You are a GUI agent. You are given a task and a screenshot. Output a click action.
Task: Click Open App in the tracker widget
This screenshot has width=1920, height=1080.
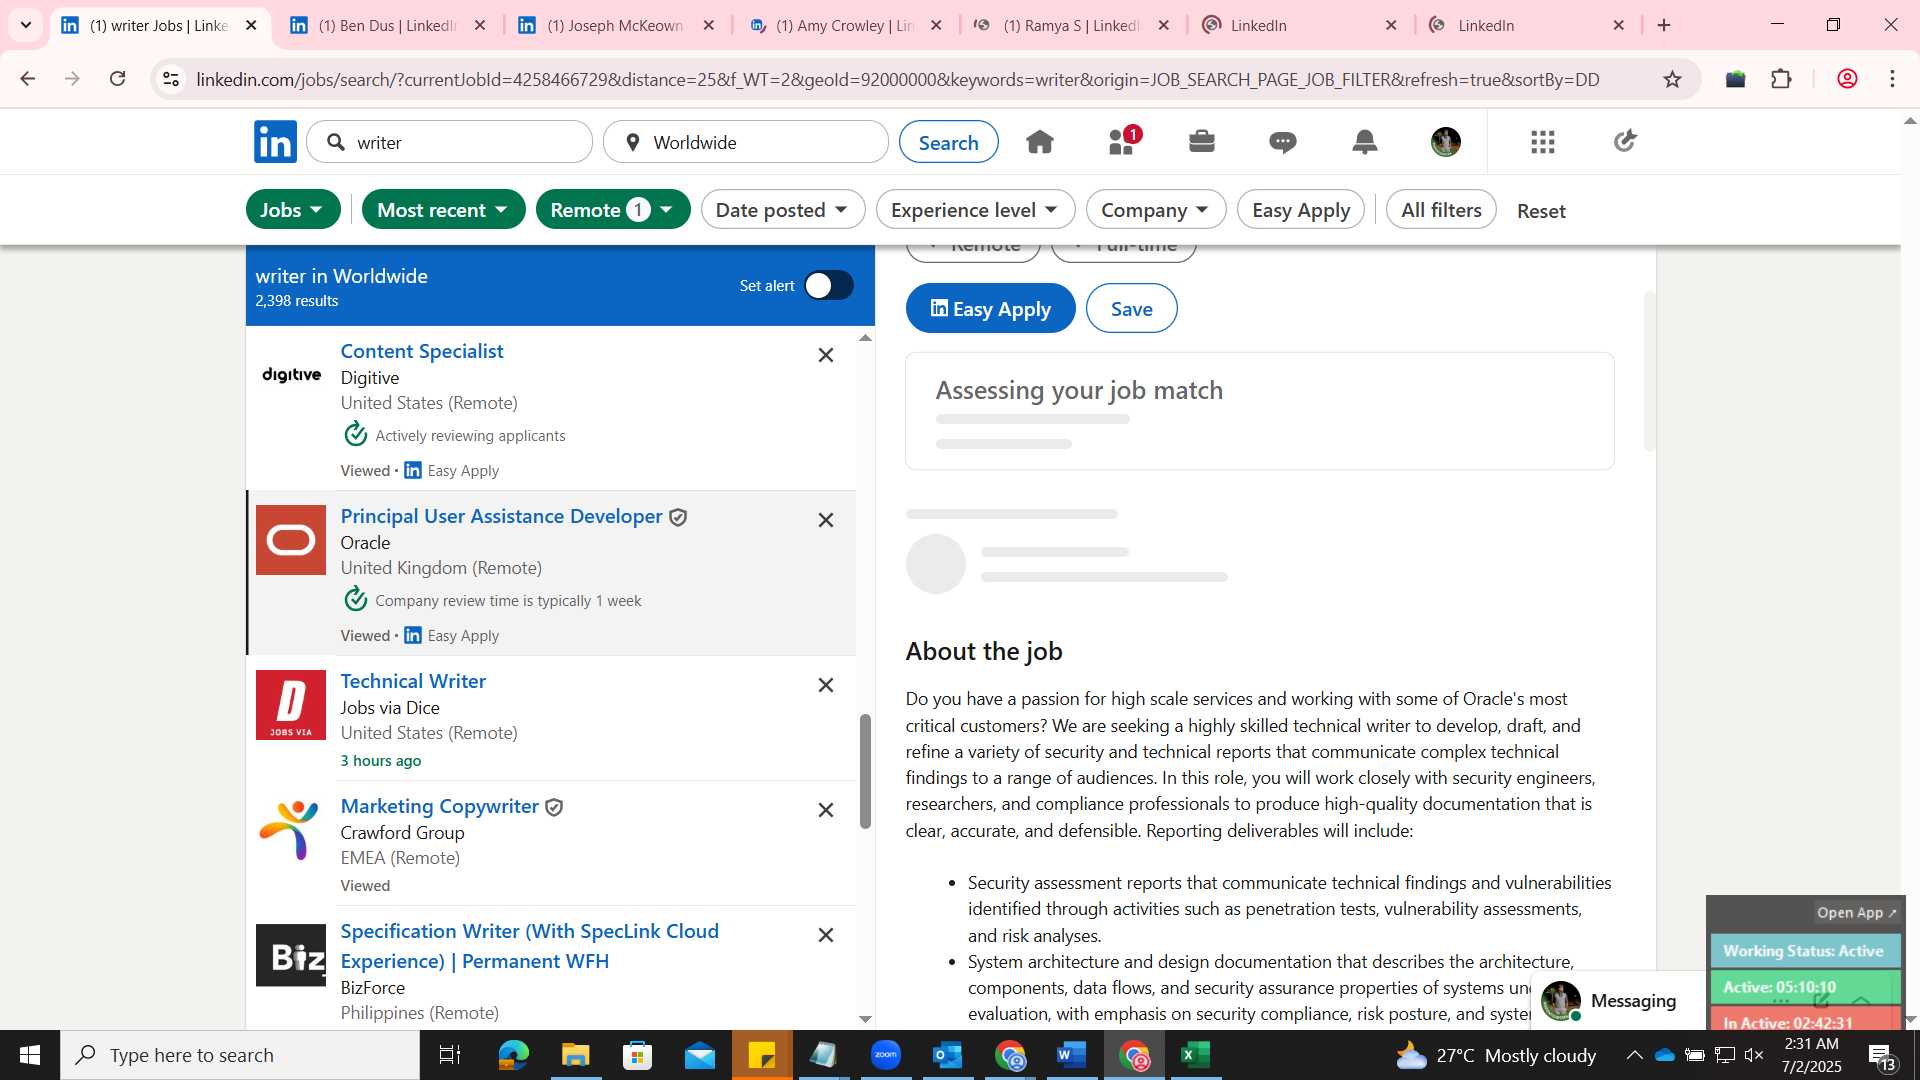pyautogui.click(x=1857, y=912)
